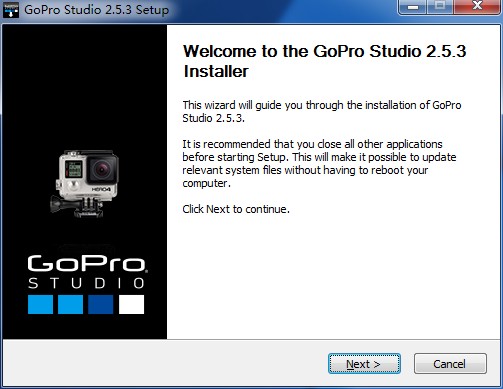Click the grayed-out maximize button
Image resolution: width=503 pixels, height=389 pixels.
coord(440,6)
